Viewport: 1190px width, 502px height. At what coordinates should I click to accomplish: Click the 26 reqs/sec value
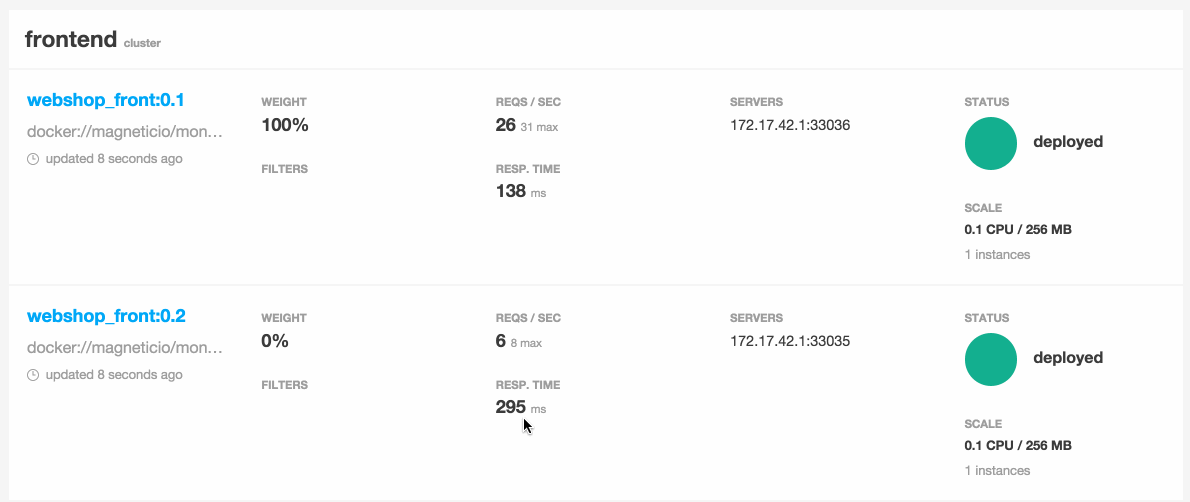point(505,125)
